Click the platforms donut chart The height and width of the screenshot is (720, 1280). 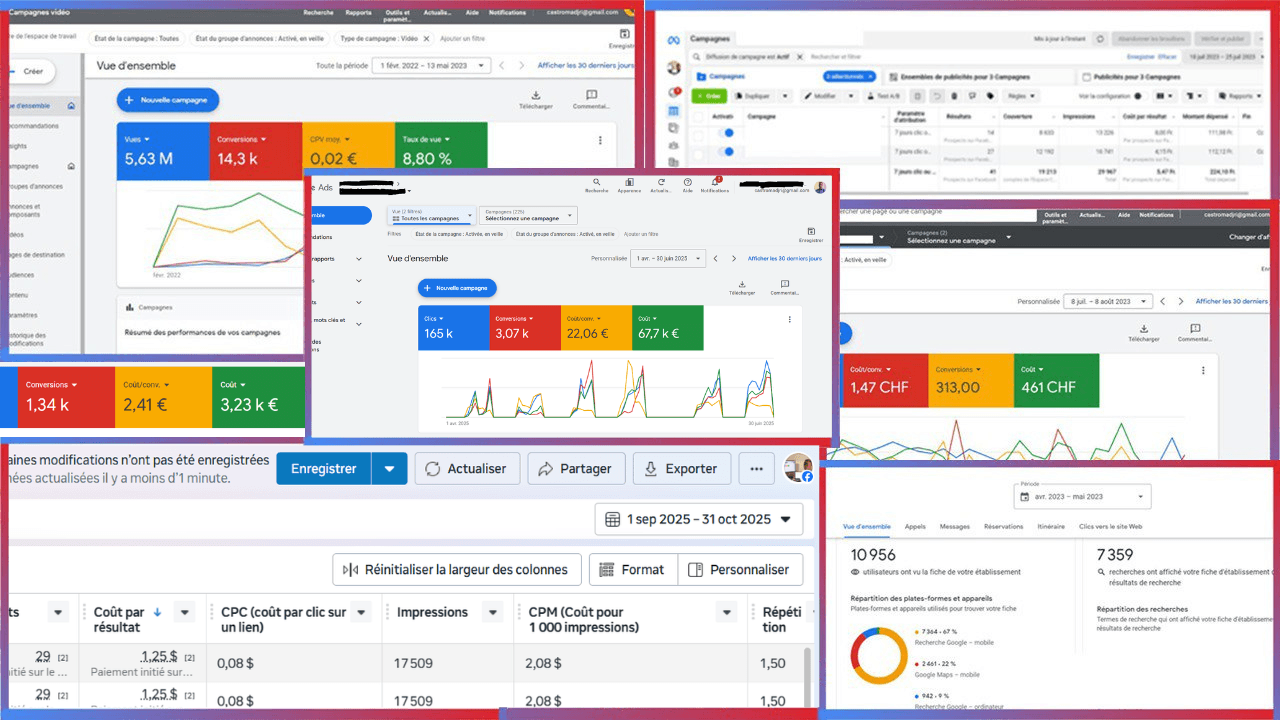click(879, 656)
